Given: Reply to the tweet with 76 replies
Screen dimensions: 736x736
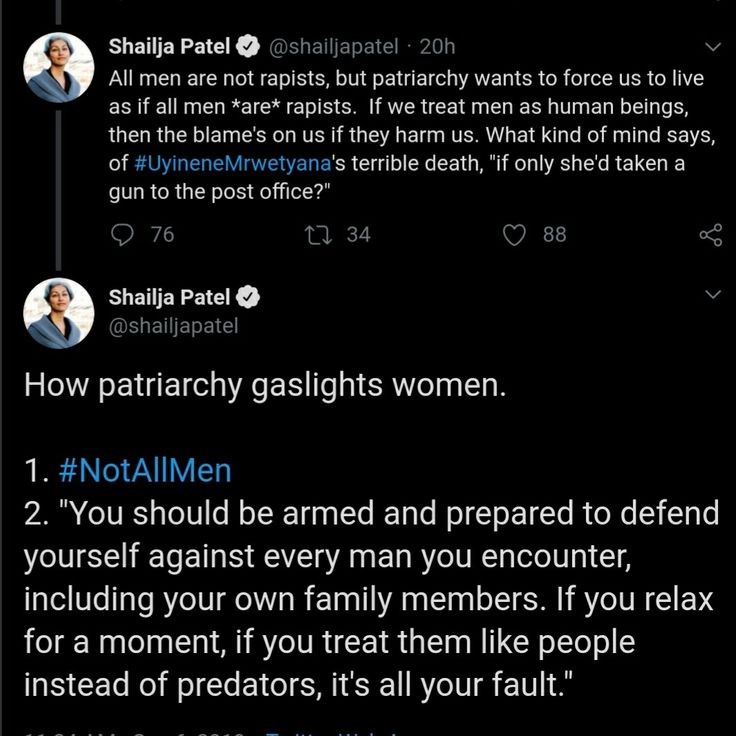Looking at the screenshot, I should tap(120, 234).
